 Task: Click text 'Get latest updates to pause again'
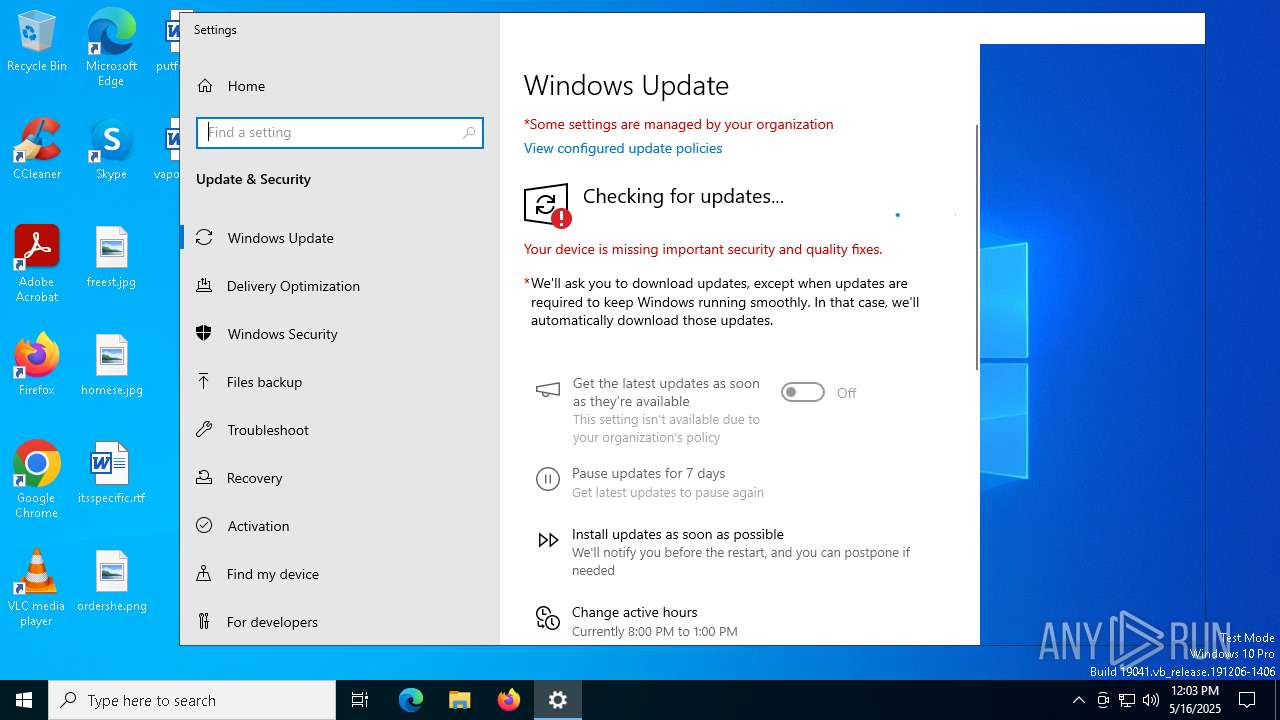tap(667, 493)
